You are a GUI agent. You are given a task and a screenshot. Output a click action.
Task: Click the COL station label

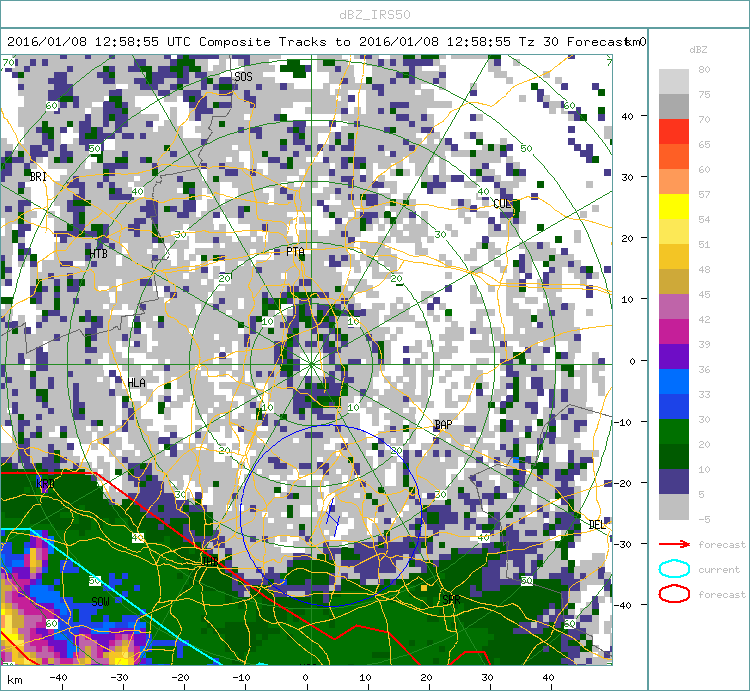(x=502, y=204)
